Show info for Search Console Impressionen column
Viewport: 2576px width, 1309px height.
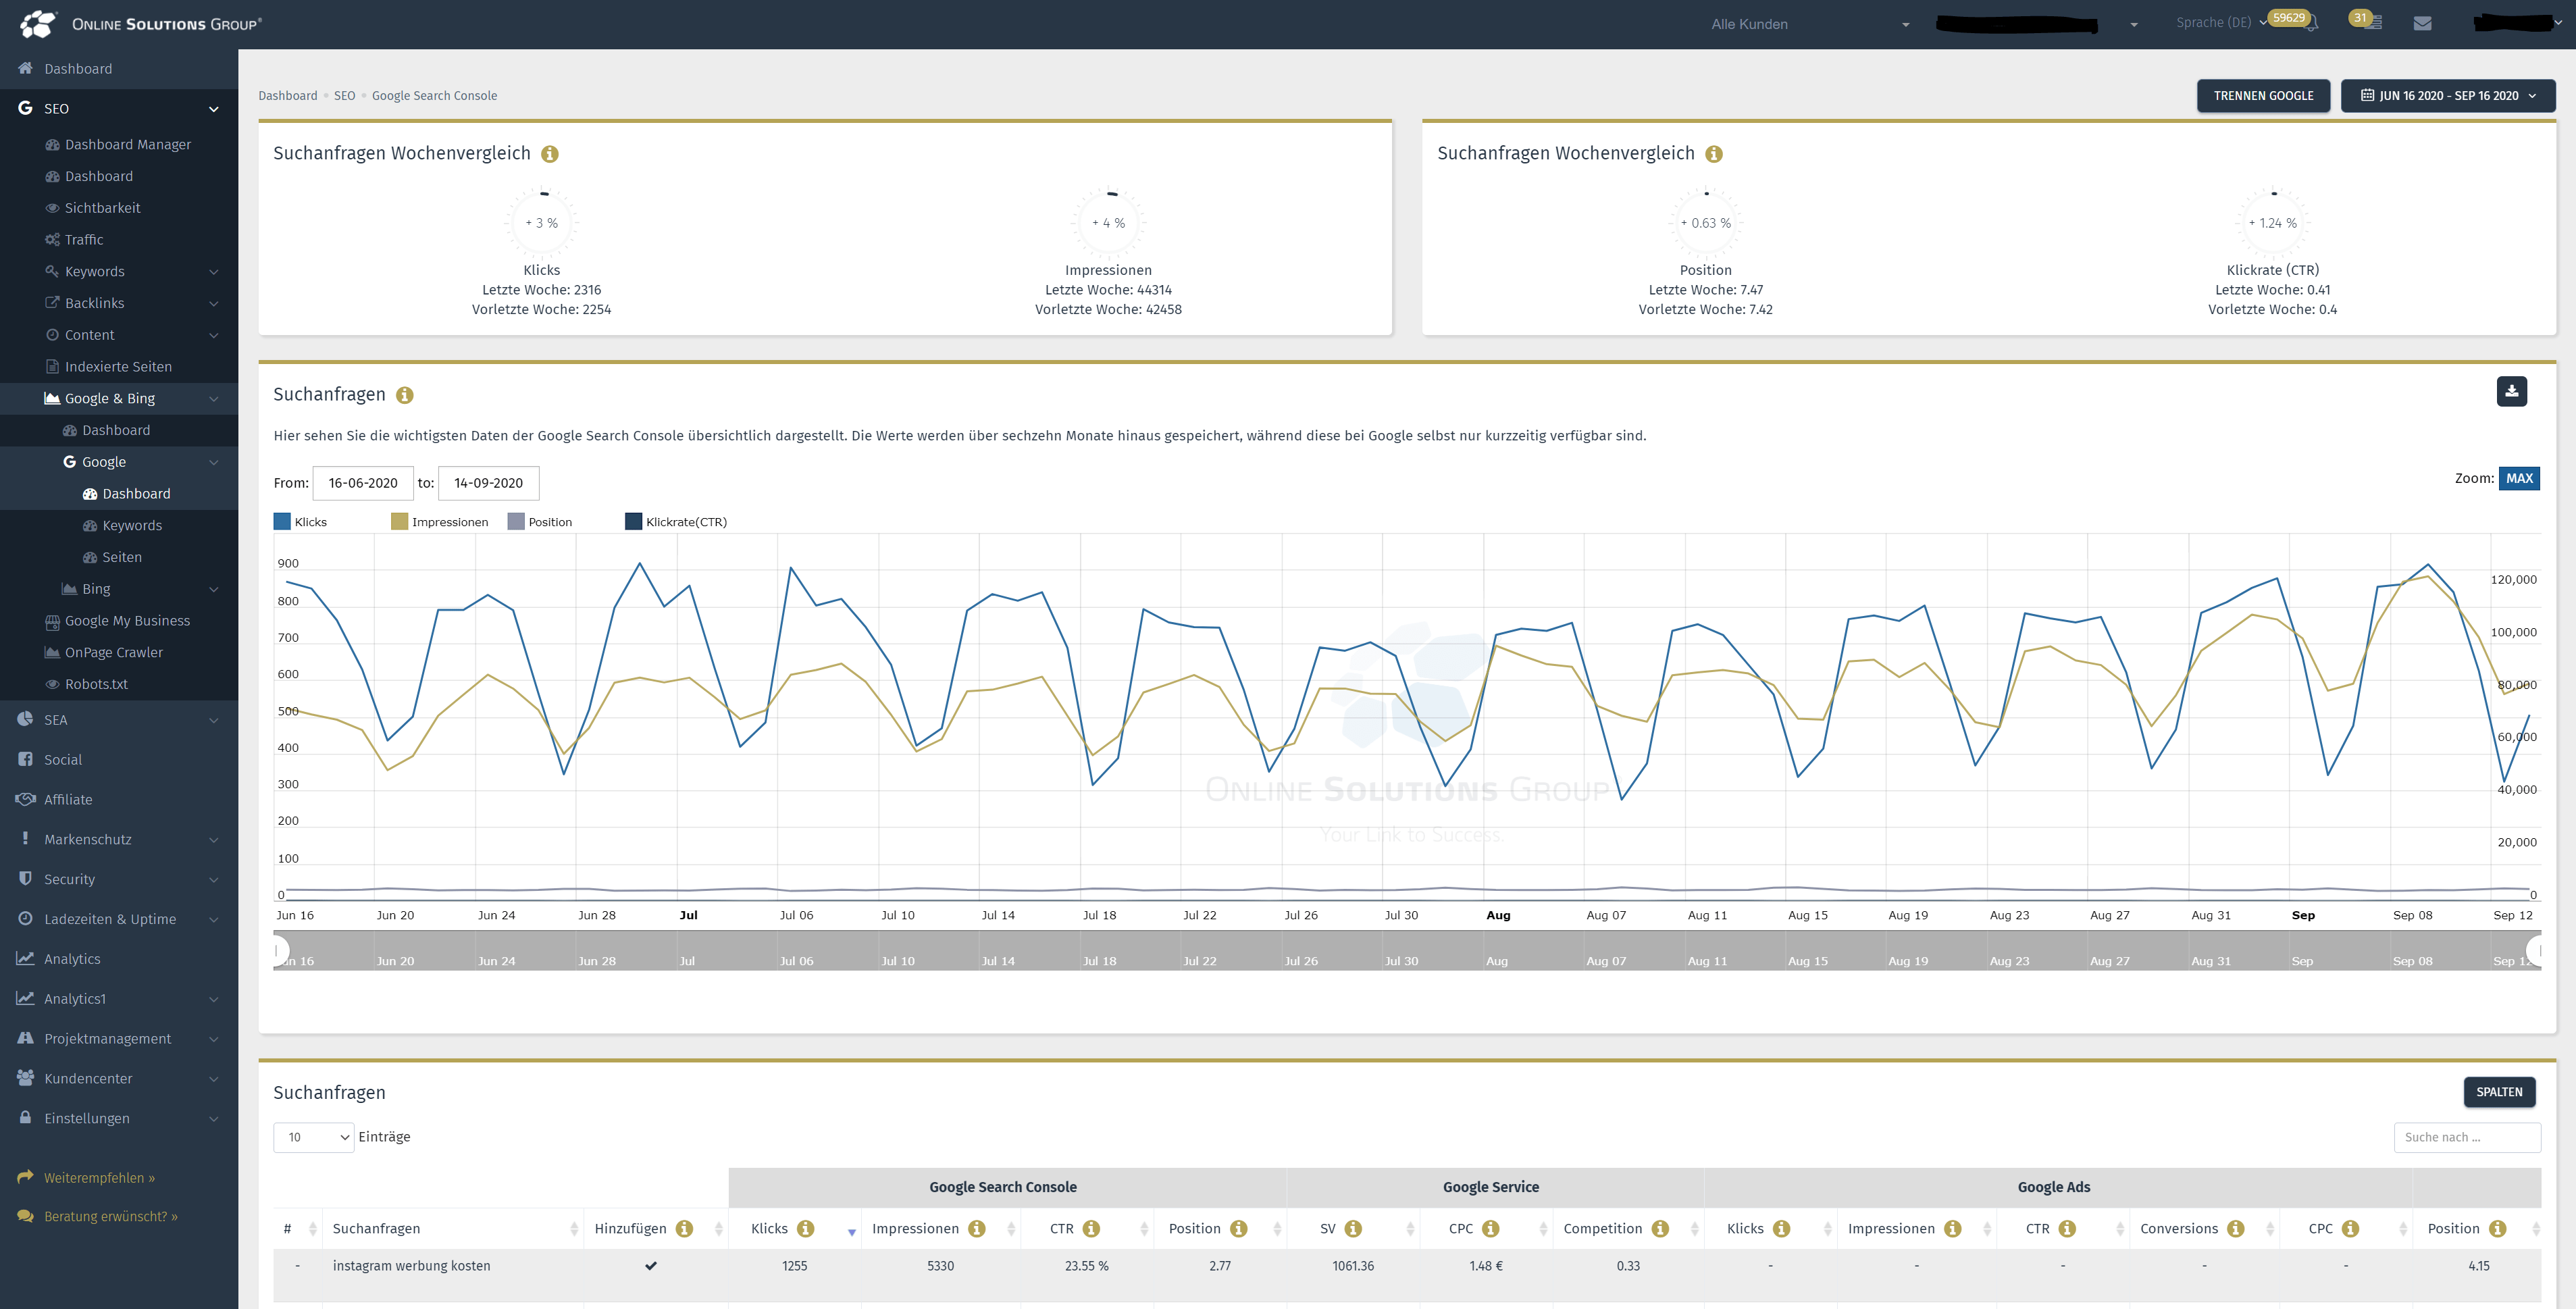point(977,1228)
